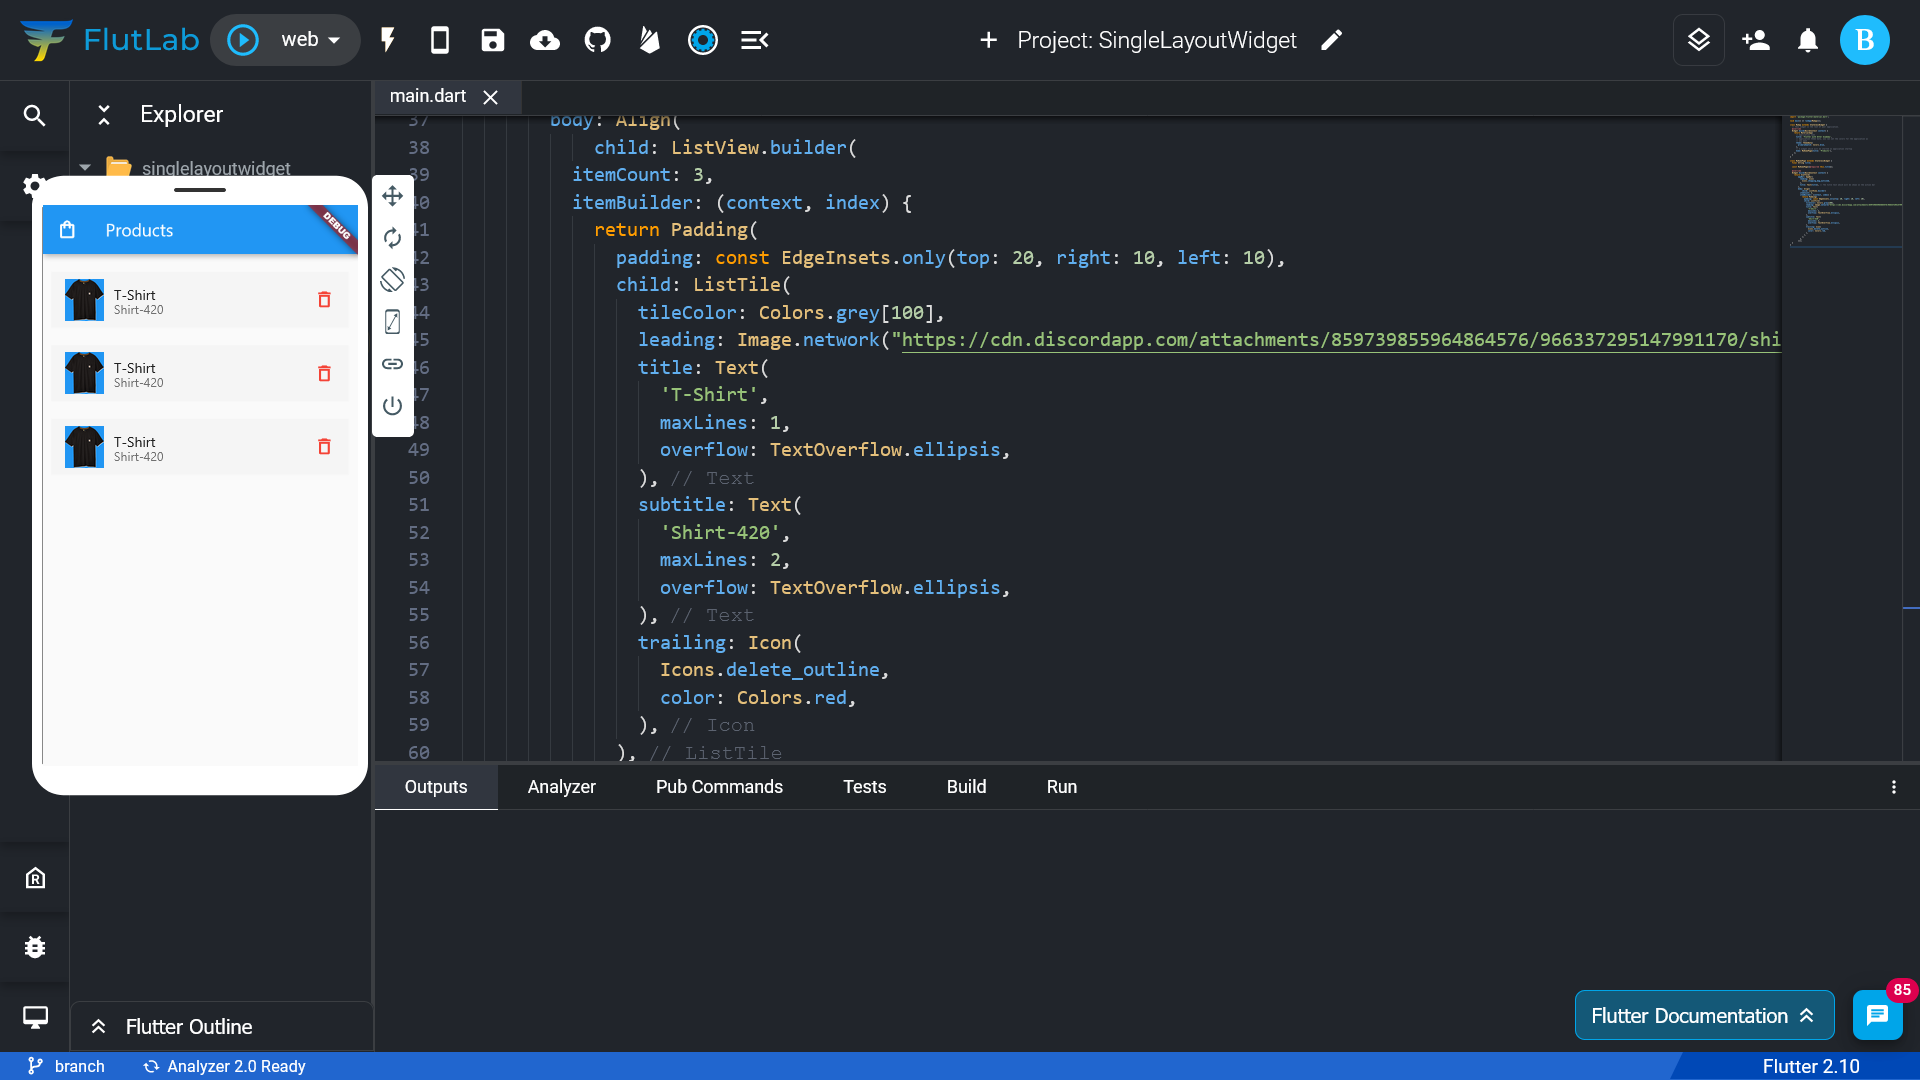This screenshot has width=1920, height=1080.
Task: Open cloud builds via the cloud icon
Action: click(545, 40)
